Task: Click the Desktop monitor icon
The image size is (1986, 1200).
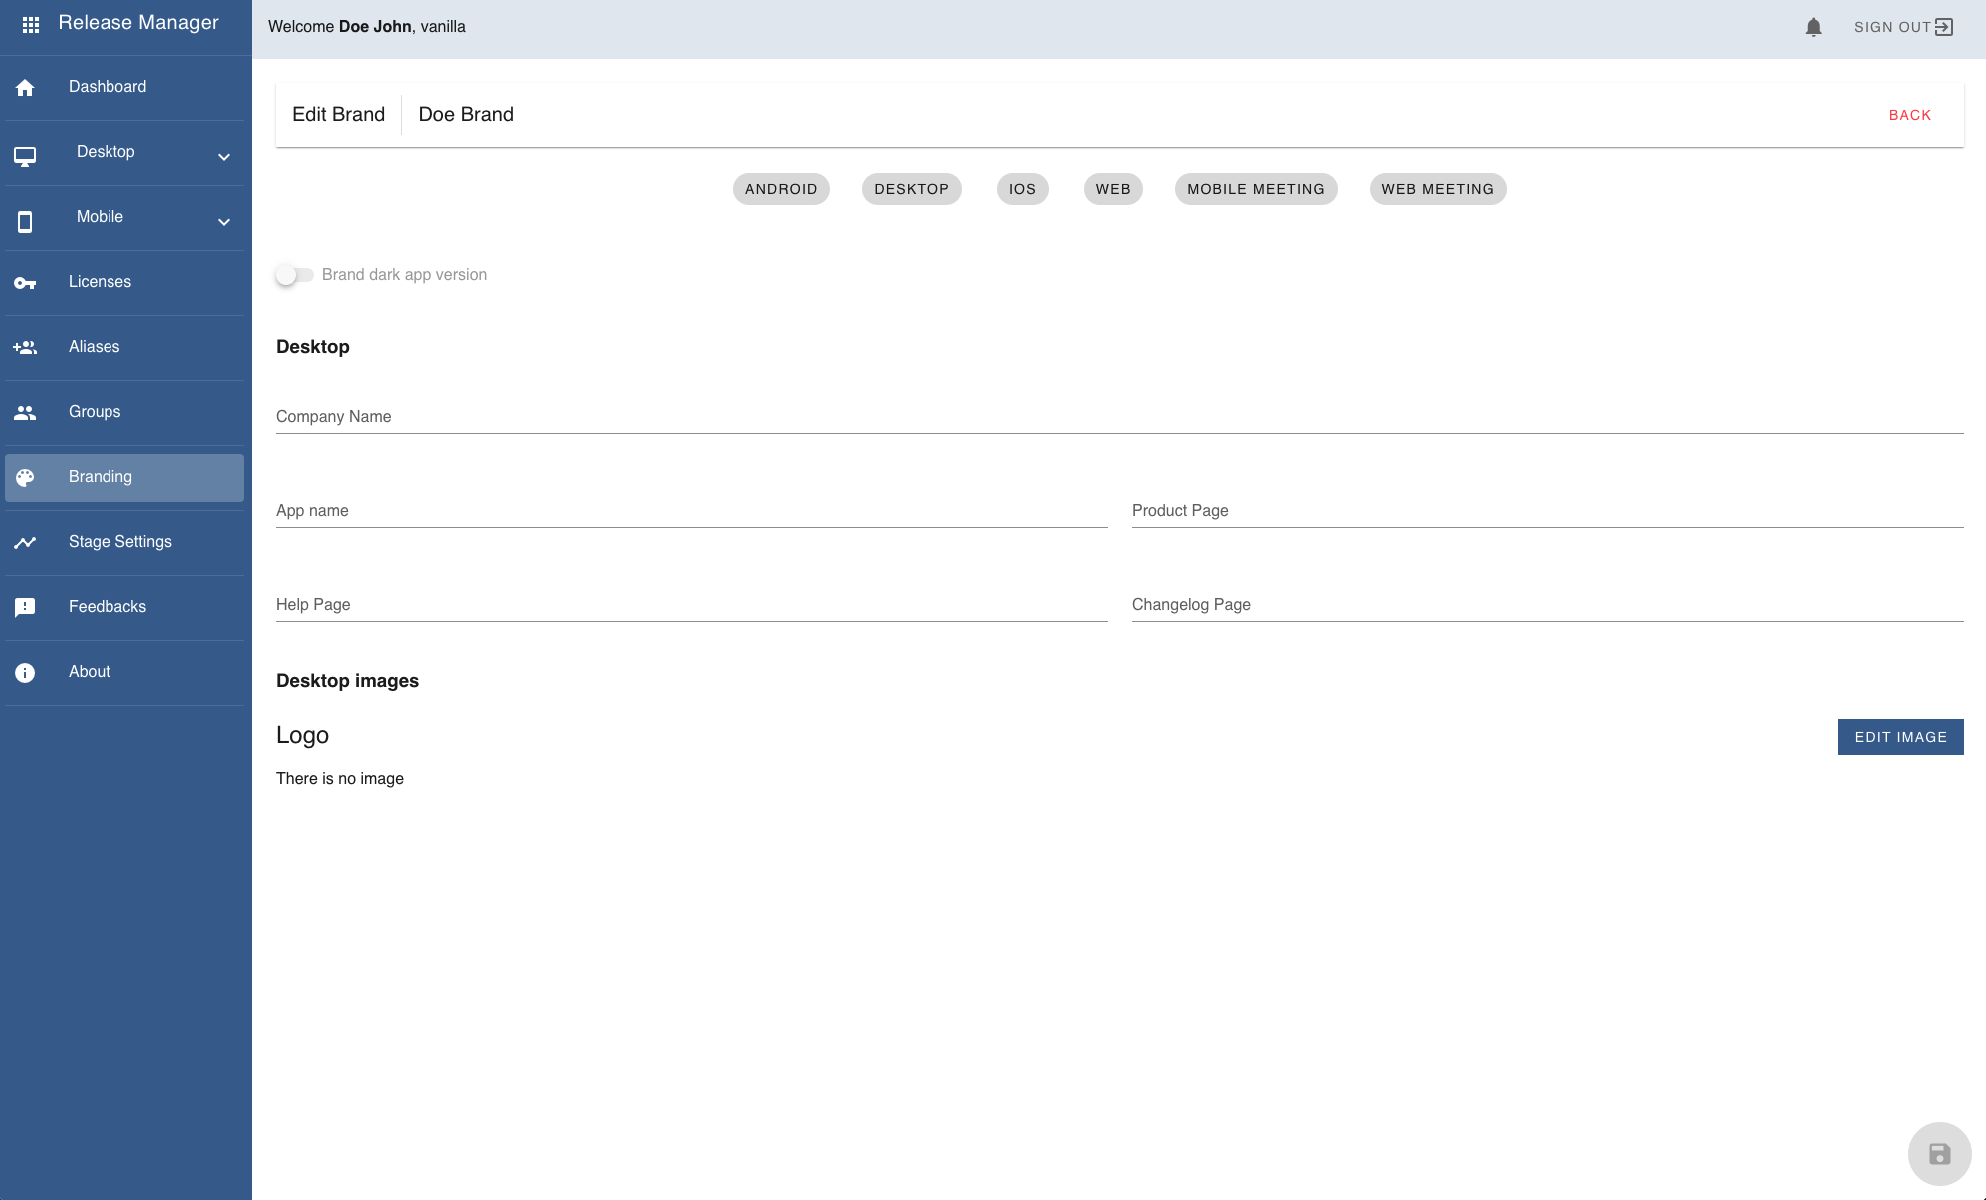Action: (x=25, y=157)
